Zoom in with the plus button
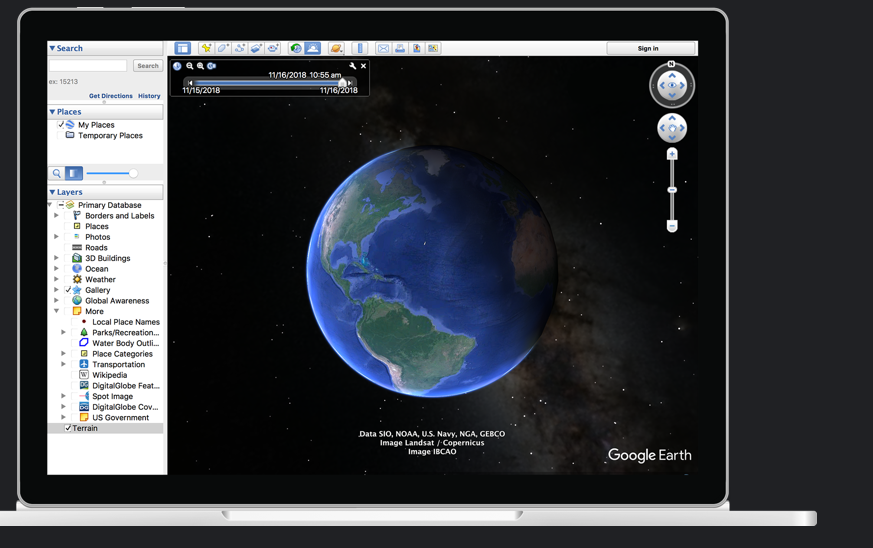This screenshot has width=873, height=548. 672,154
